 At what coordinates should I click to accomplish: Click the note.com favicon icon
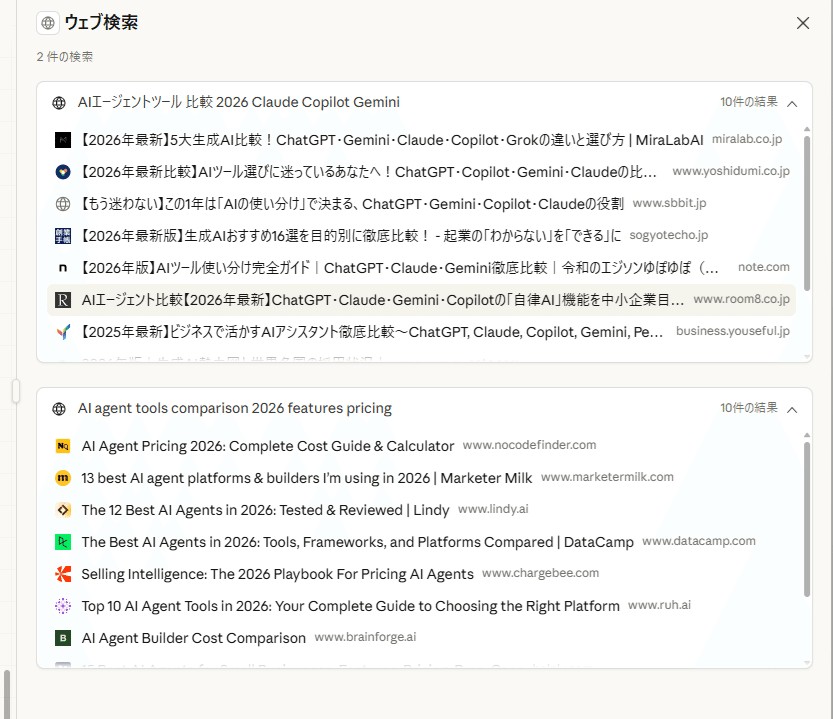tap(63, 268)
